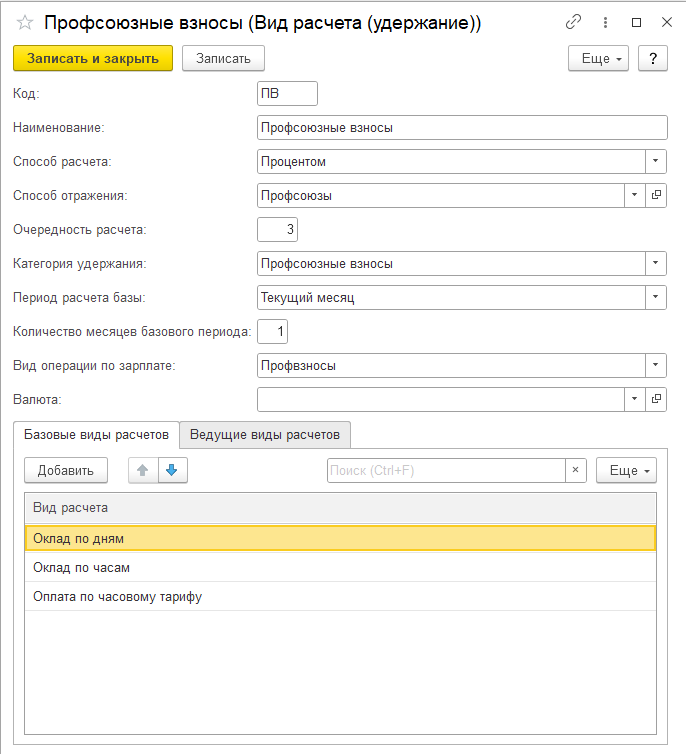Click the Наименование input field
Screen dimensions: 686x754
pyautogui.click(x=462, y=127)
